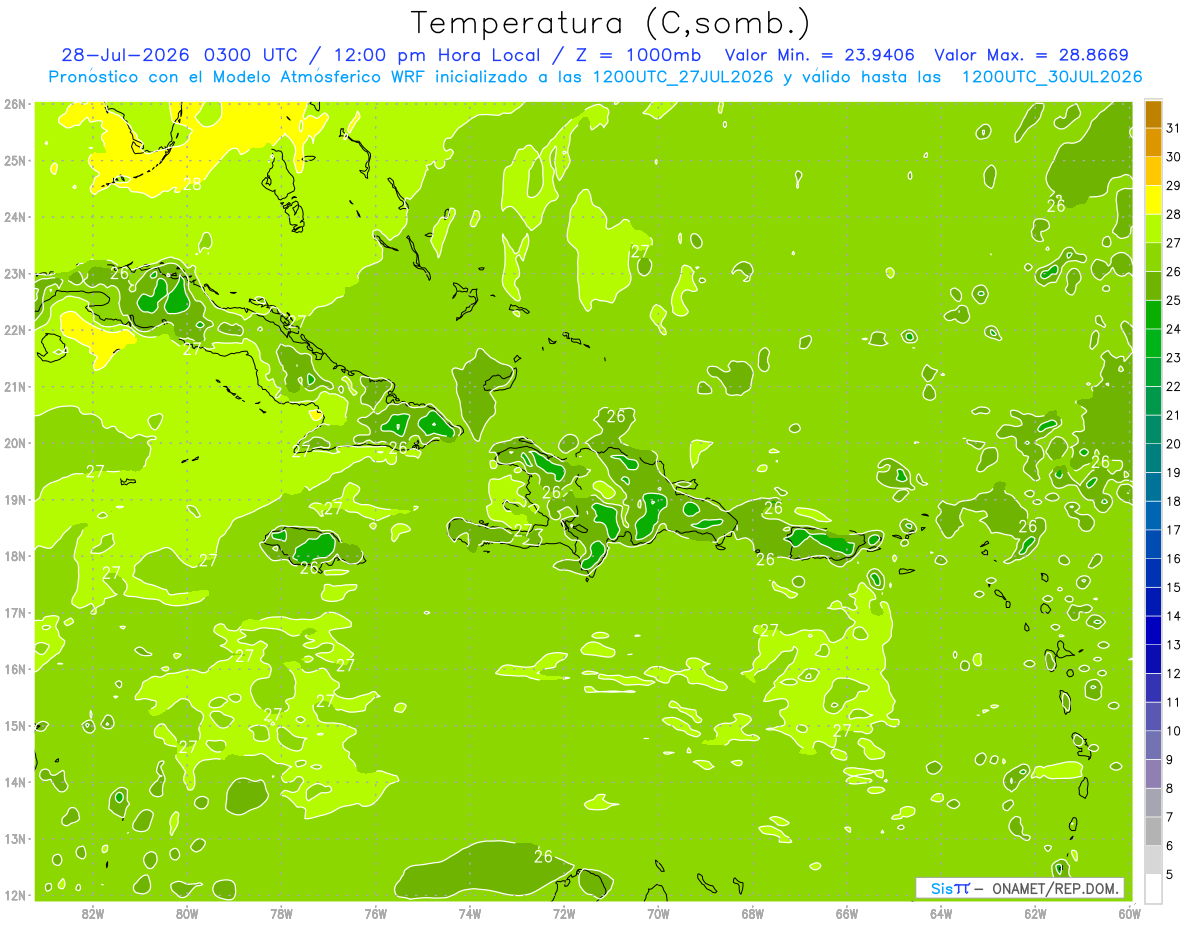Click longitude axis label '78W'
The height and width of the screenshot is (927, 1200).
coord(281,913)
